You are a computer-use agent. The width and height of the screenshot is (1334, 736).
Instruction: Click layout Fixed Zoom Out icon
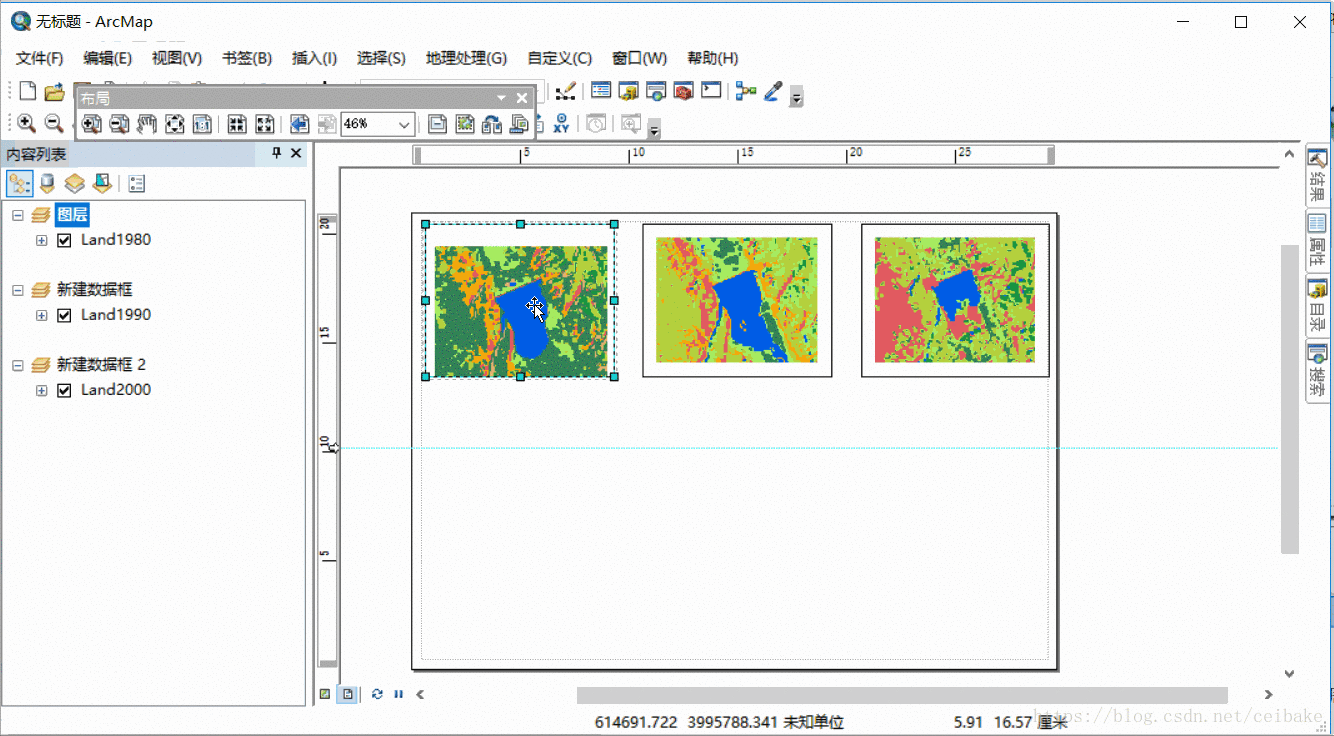(265, 124)
